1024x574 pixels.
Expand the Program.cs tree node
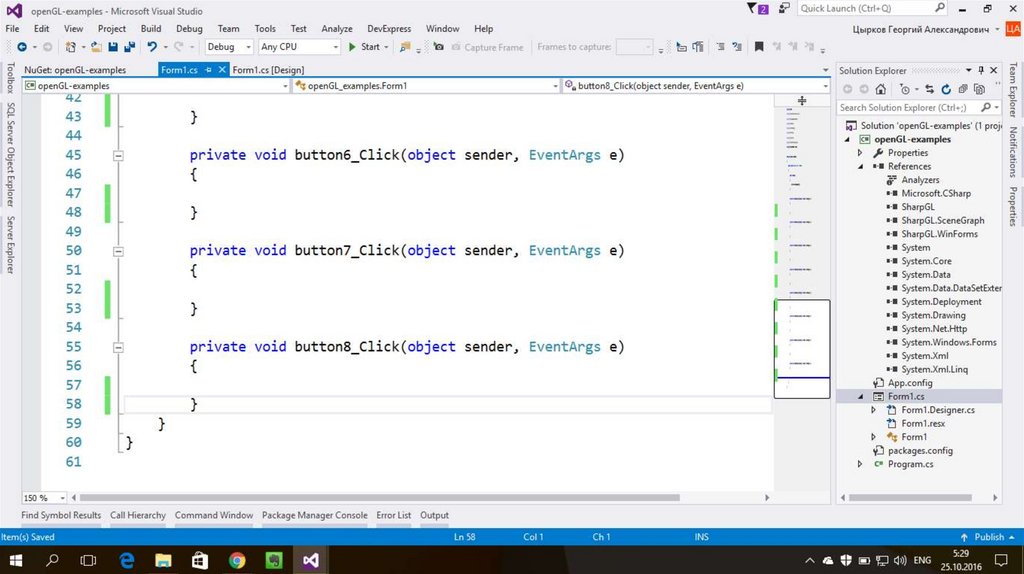pos(860,464)
